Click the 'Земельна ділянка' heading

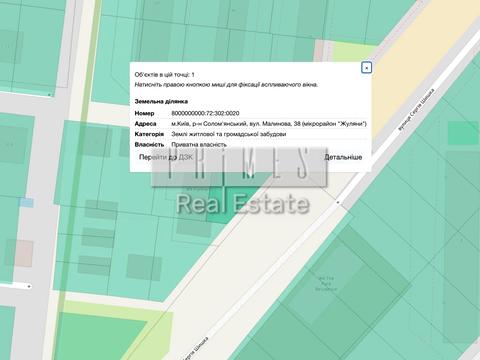[x=161, y=101]
